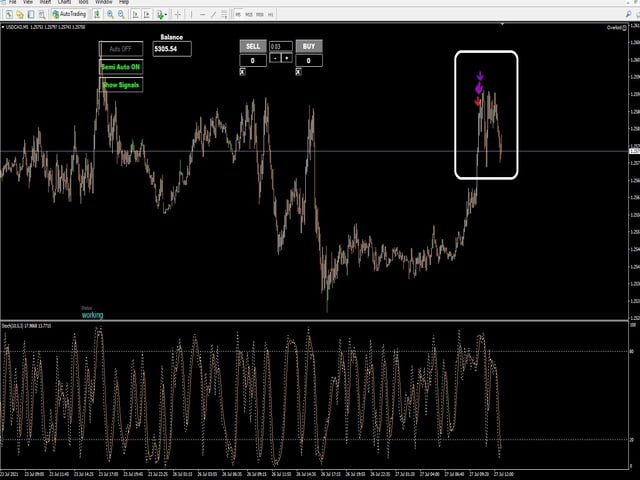The height and width of the screenshot is (480, 640).
Task: Decrease lot size with minus button
Action: (x=274, y=58)
